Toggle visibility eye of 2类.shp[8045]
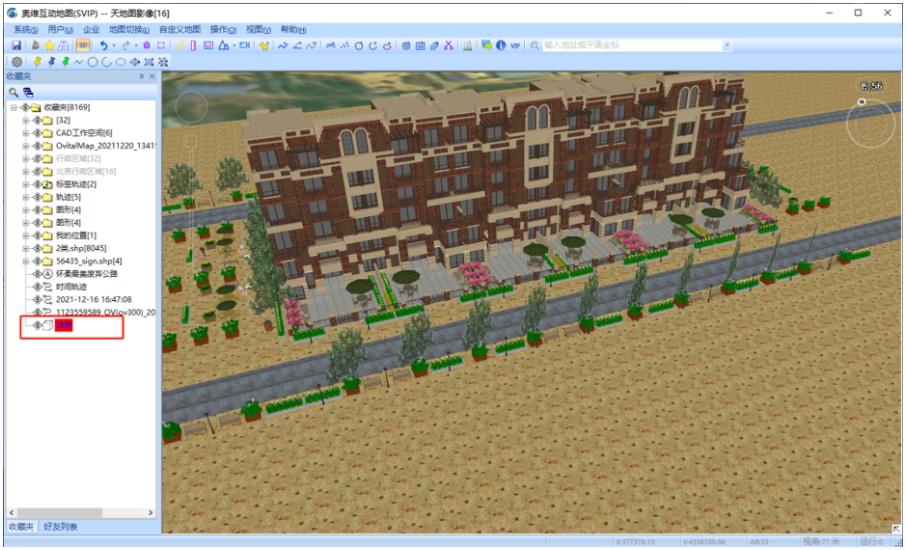Screen dimensions: 907x550 coord(36,248)
